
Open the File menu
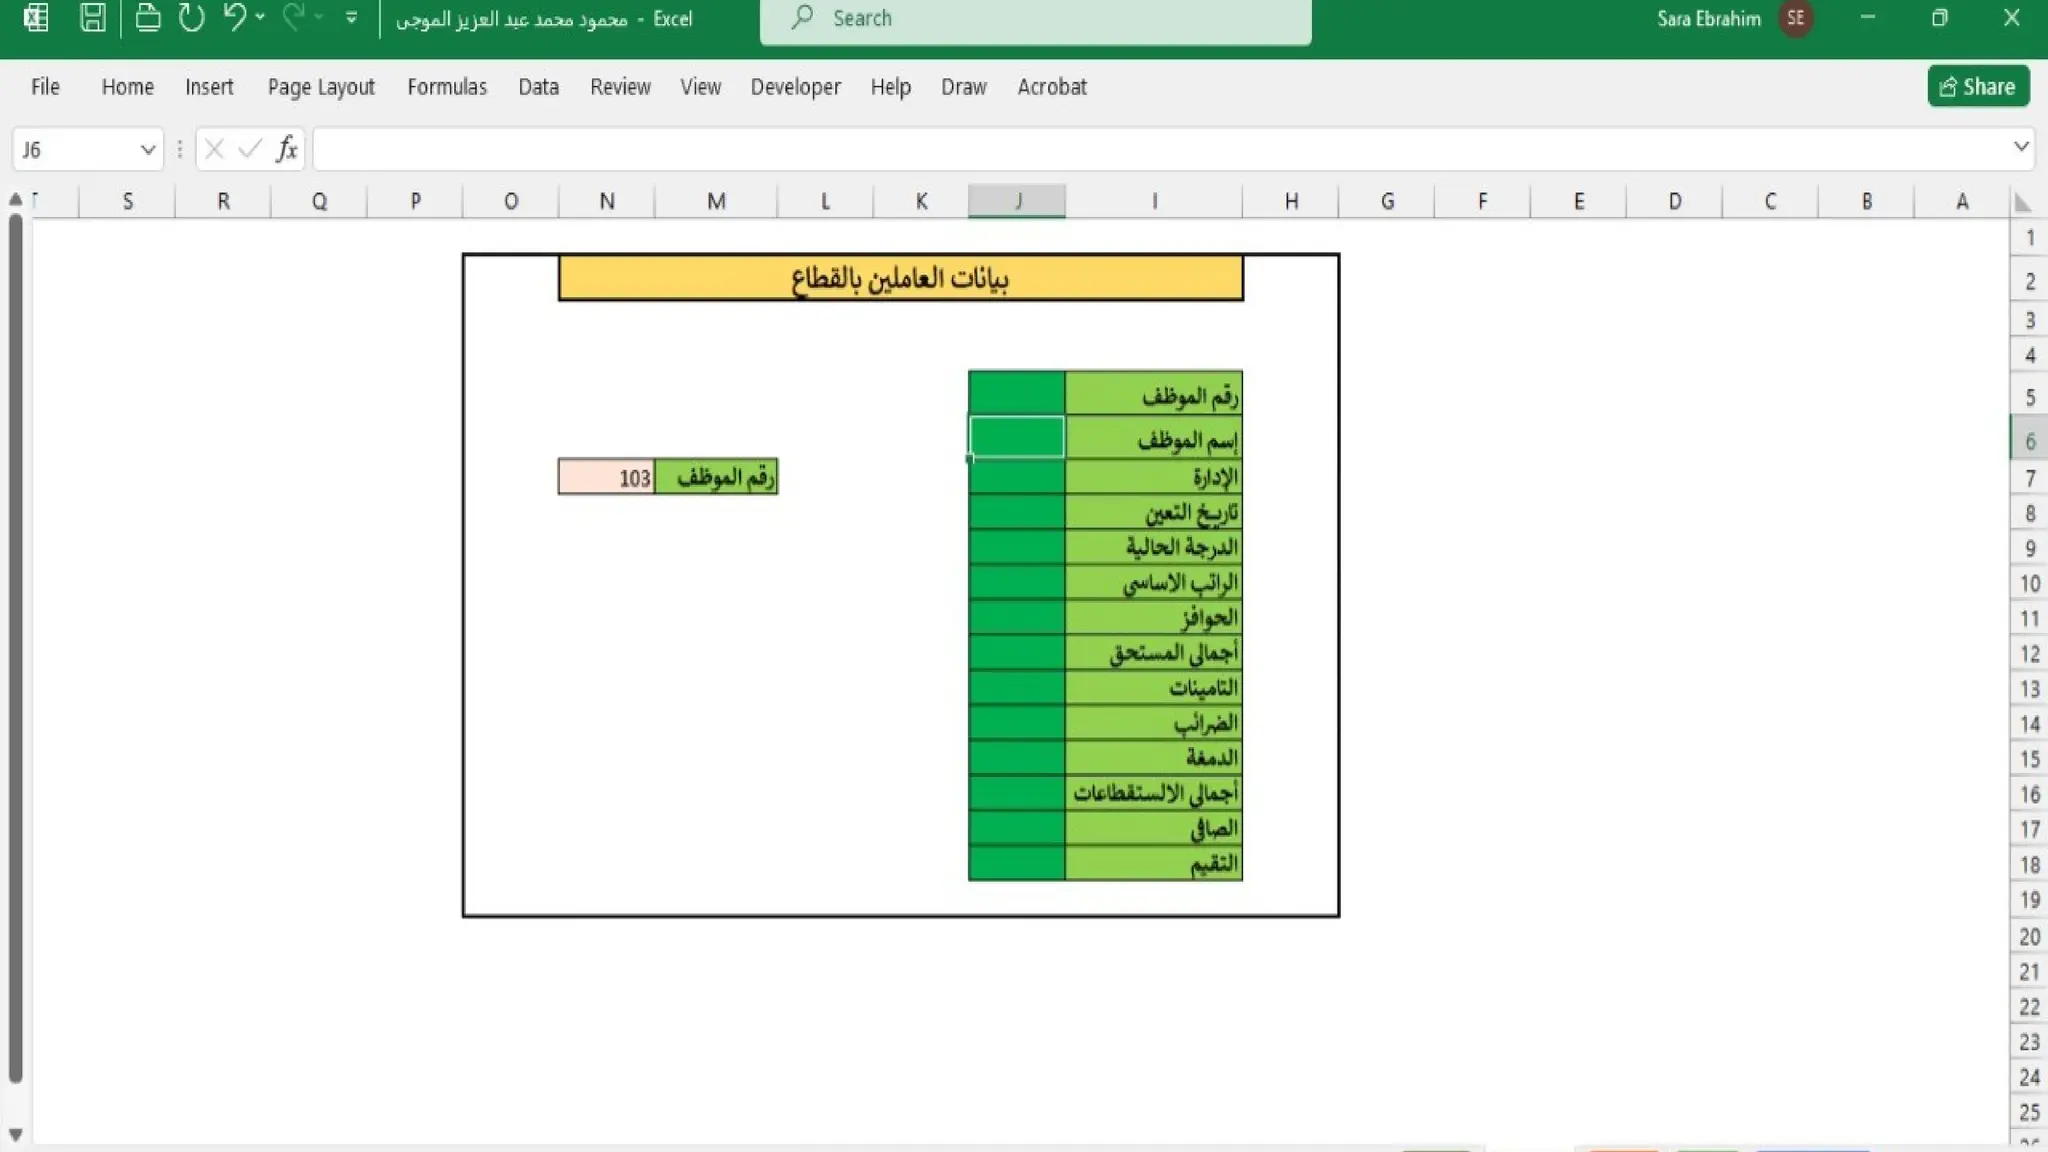point(45,87)
